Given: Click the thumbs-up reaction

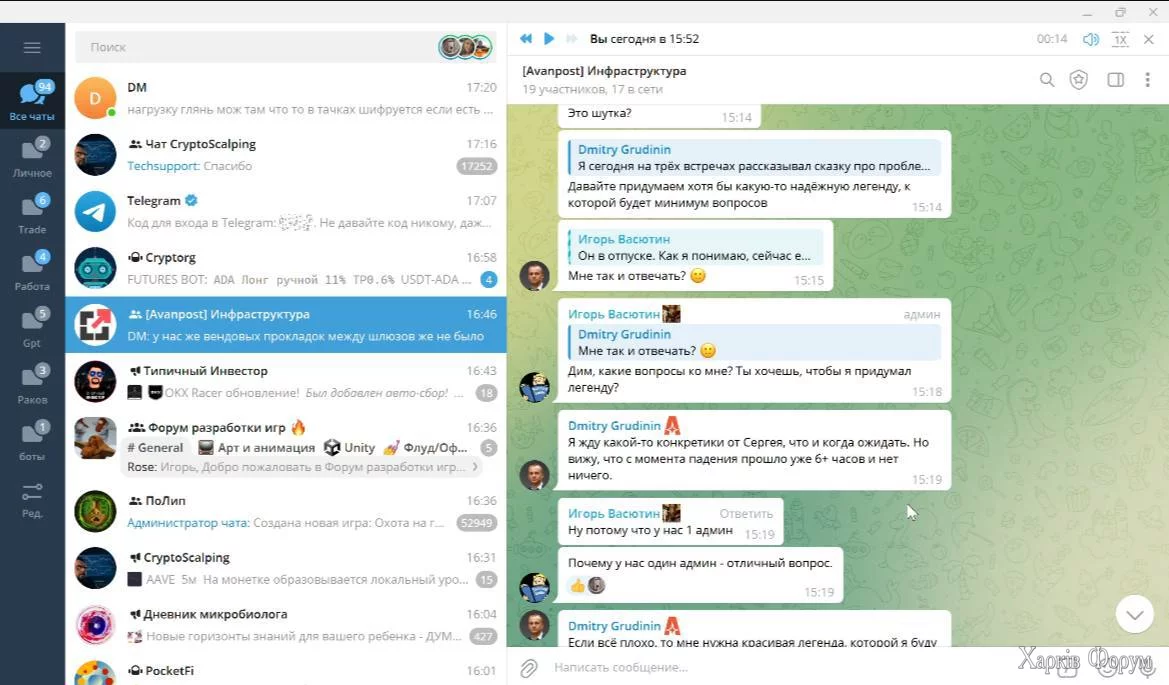Looking at the screenshot, I should [x=578, y=586].
